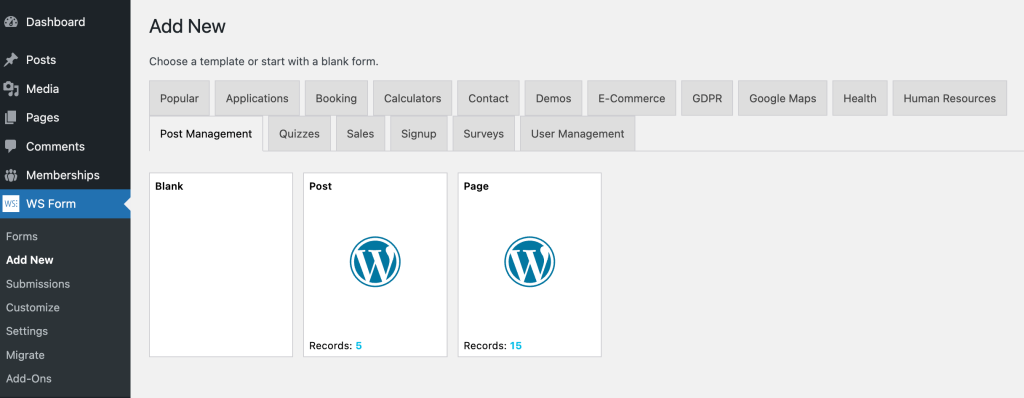Choose the Blank form template card
The image size is (1024, 398).
click(221, 265)
